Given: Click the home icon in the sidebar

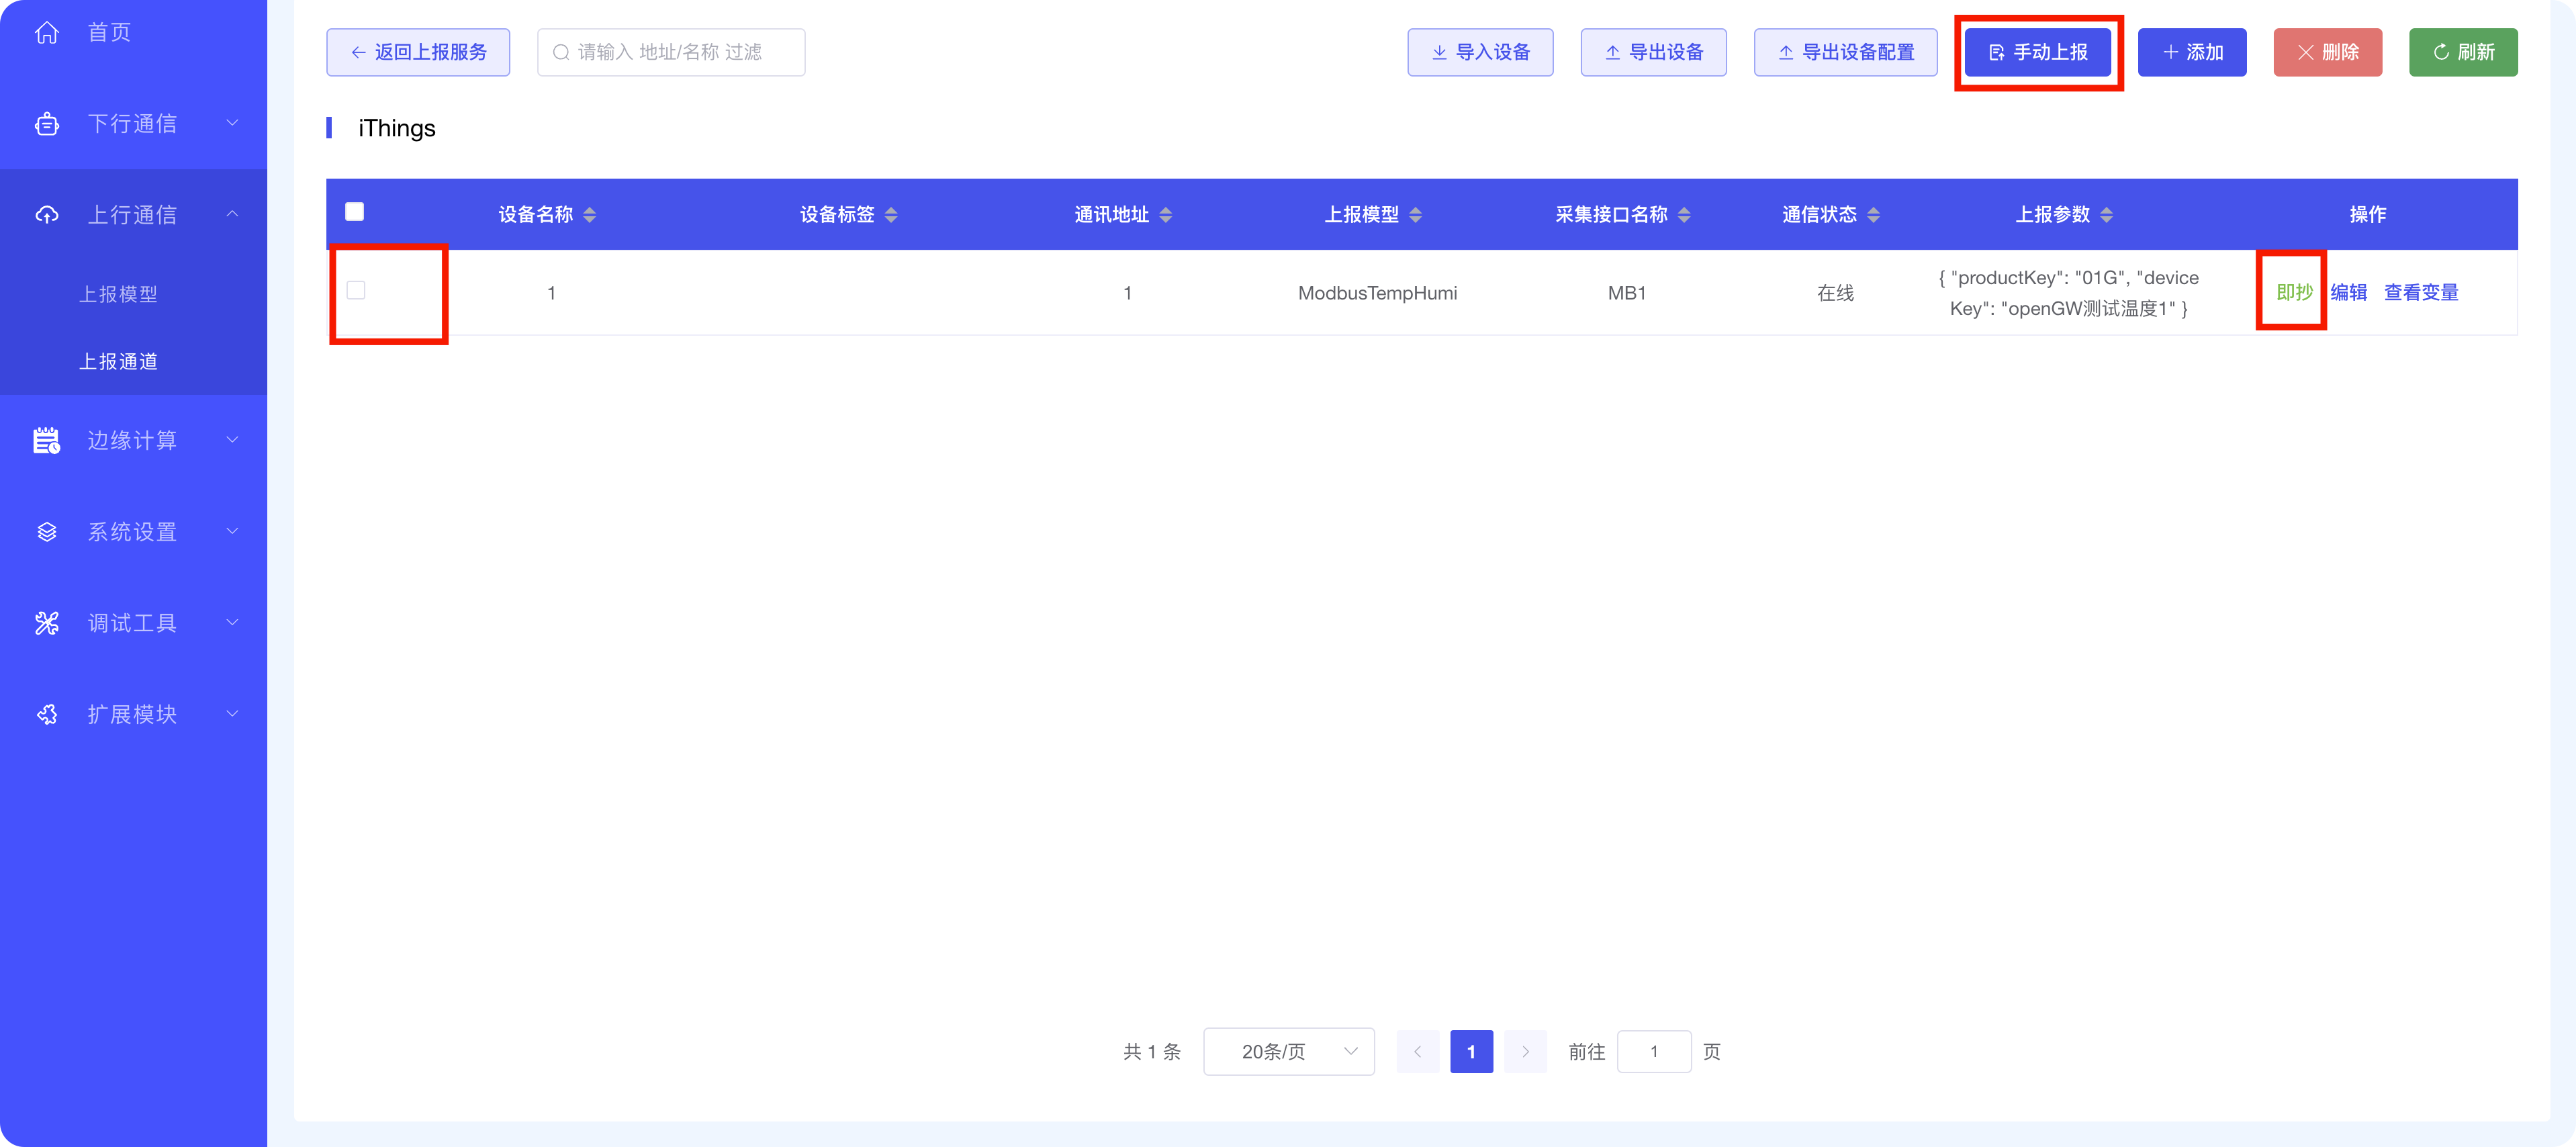Looking at the screenshot, I should 46,33.
